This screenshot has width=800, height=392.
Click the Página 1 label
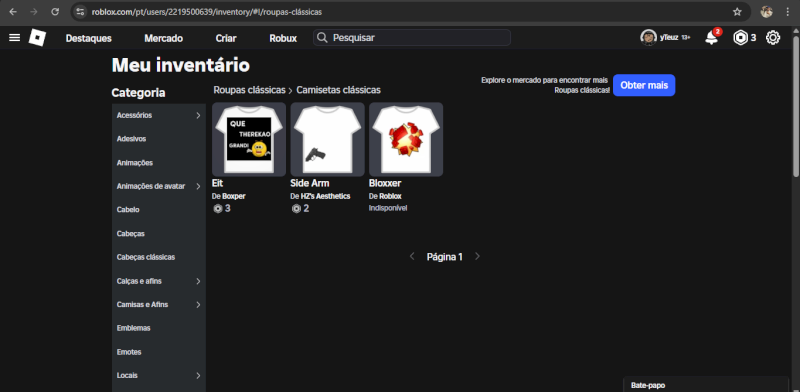click(x=444, y=257)
